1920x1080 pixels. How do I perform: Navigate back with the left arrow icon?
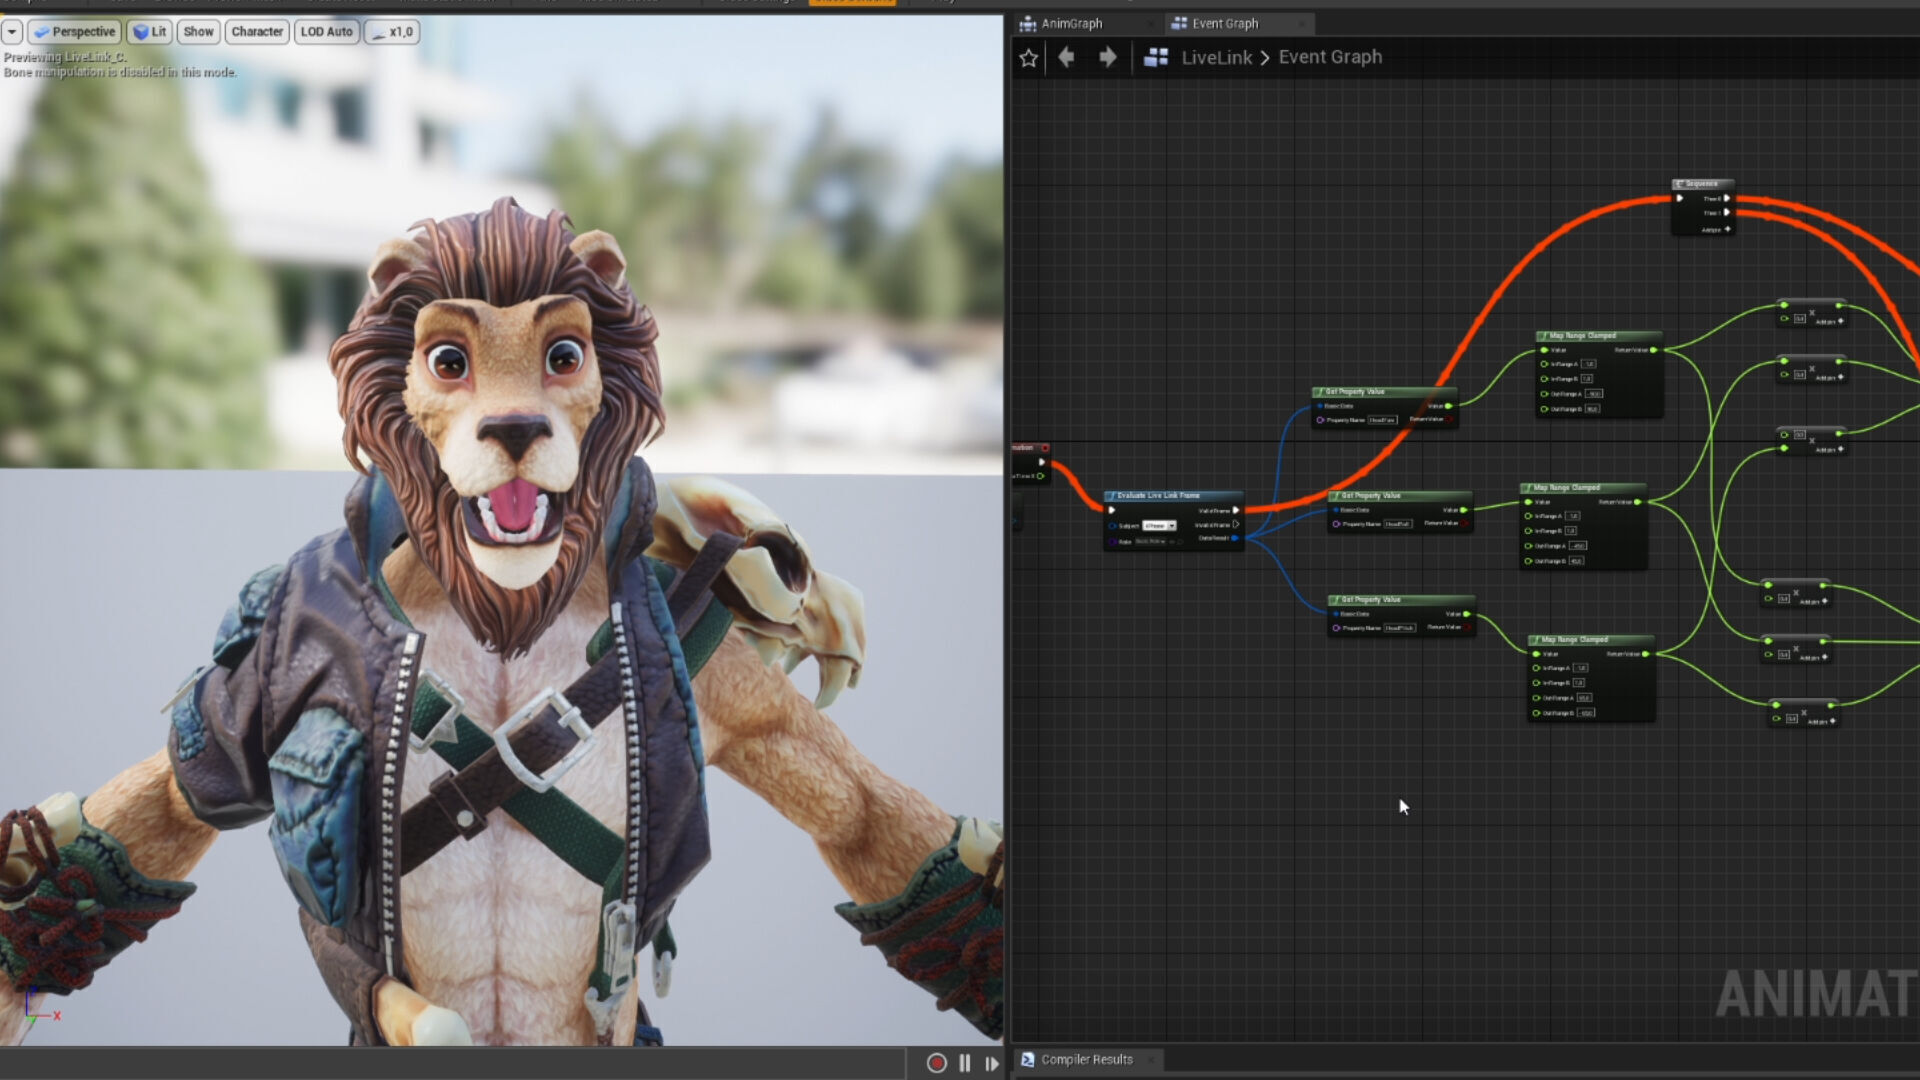pyautogui.click(x=1066, y=58)
